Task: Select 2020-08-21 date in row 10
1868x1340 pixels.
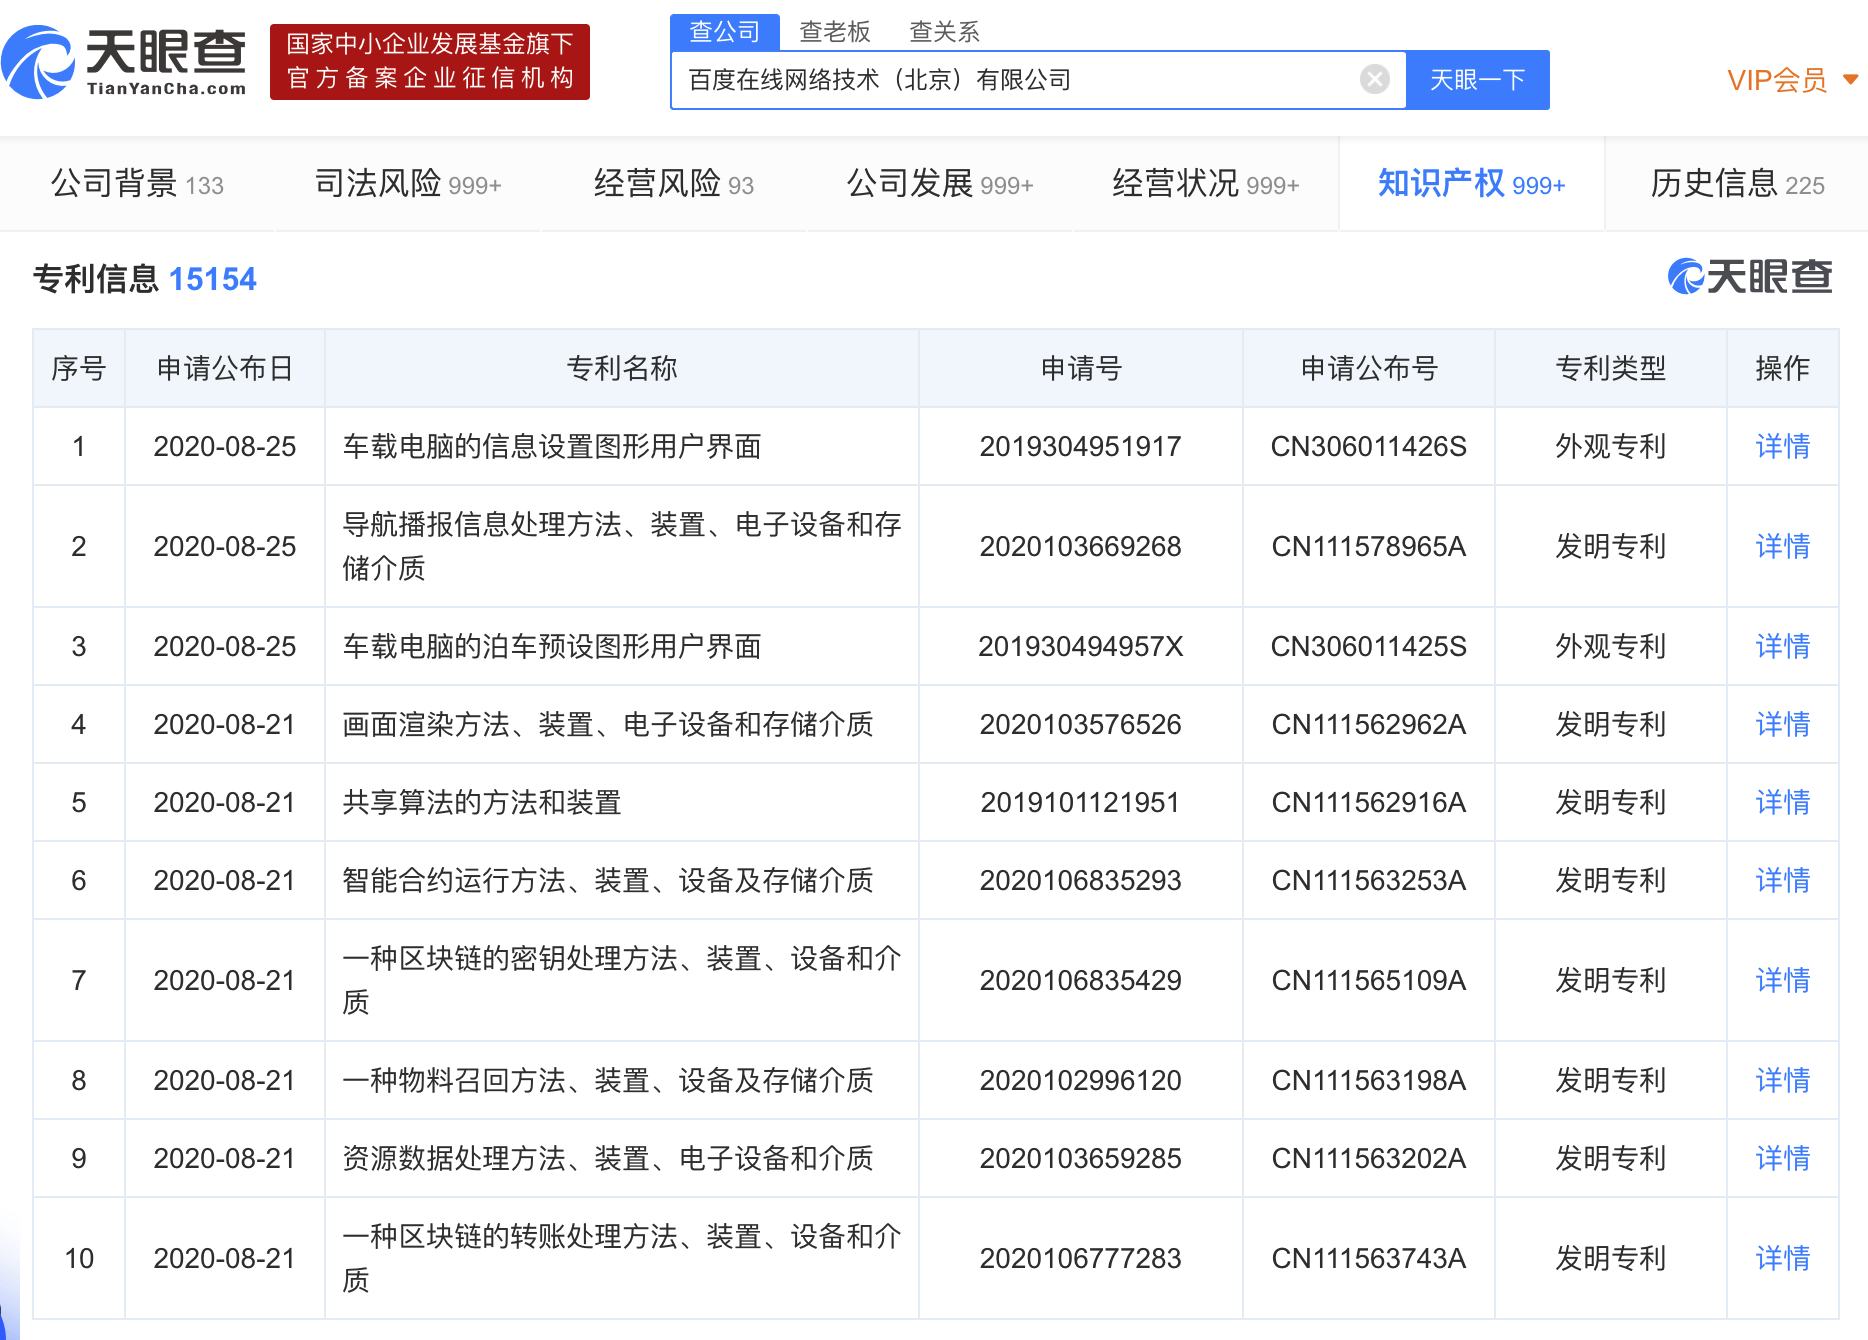Action: pyautogui.click(x=225, y=1258)
